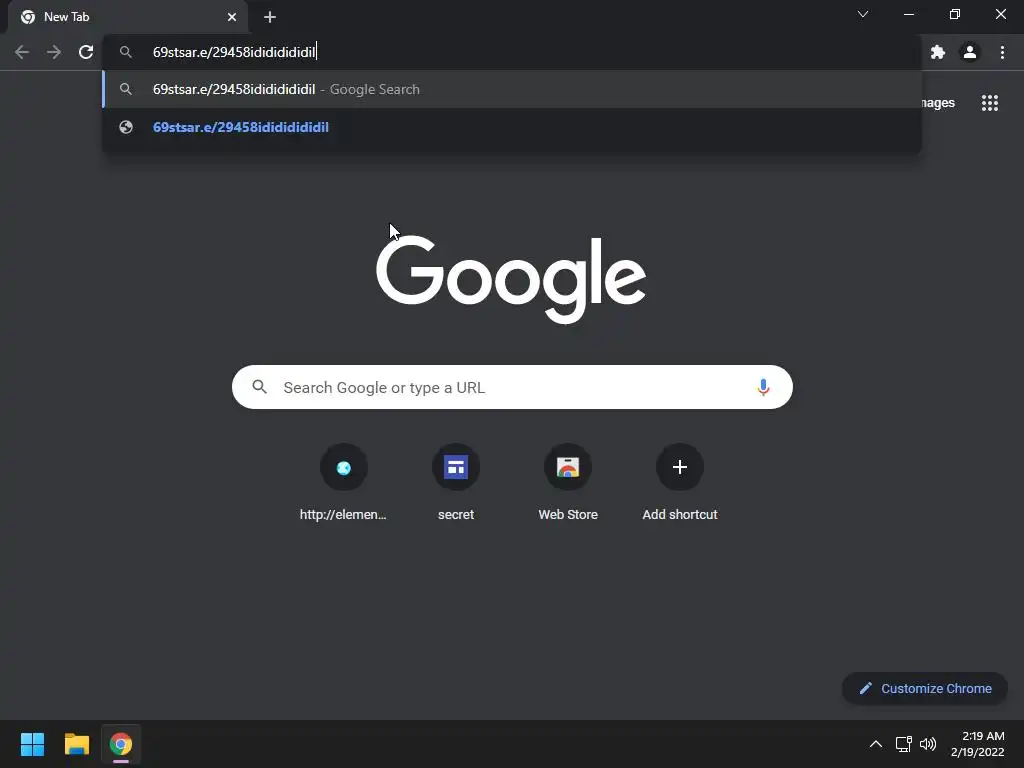
Task: Open the Extensions puzzle icon
Action: [x=938, y=52]
